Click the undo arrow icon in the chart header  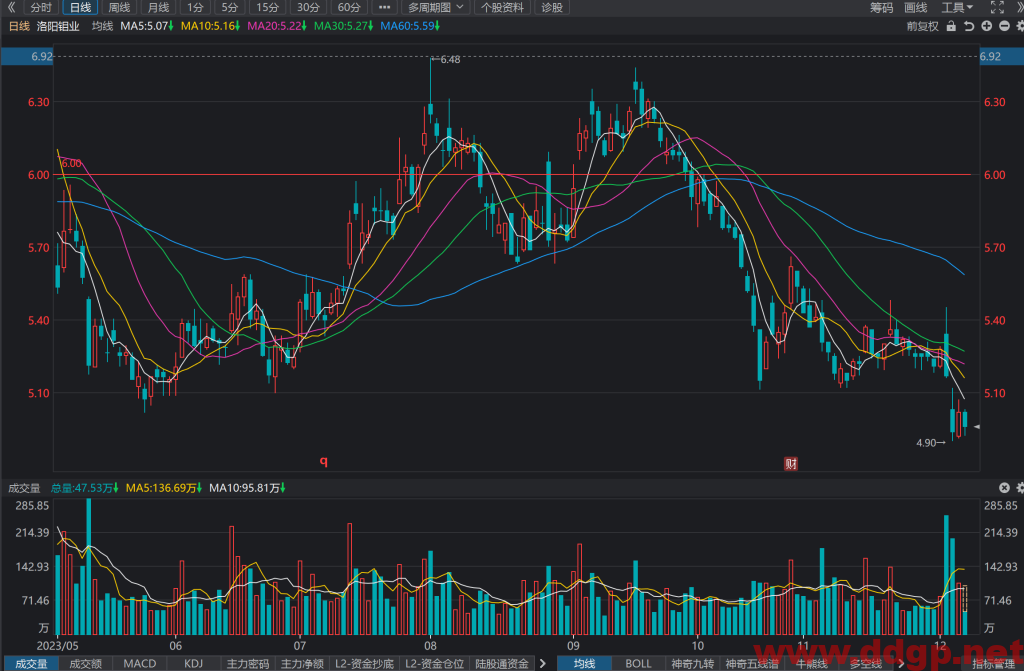[968, 26]
